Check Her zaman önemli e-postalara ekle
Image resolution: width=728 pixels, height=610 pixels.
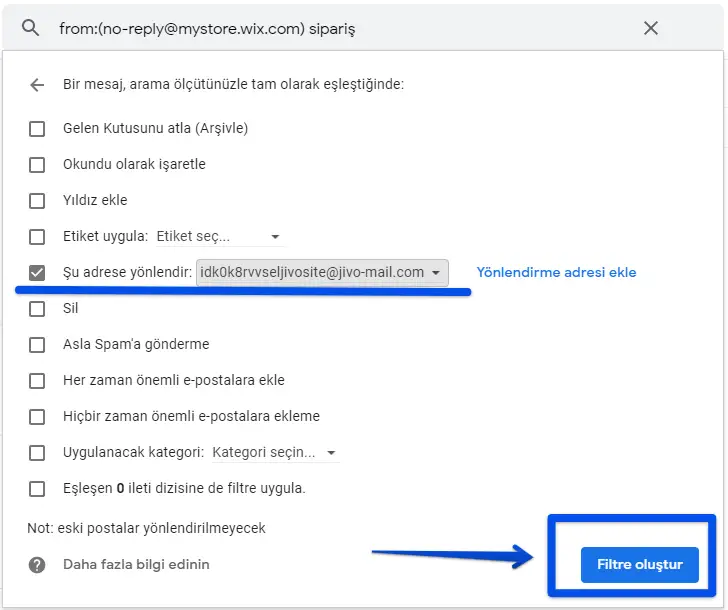[37, 380]
